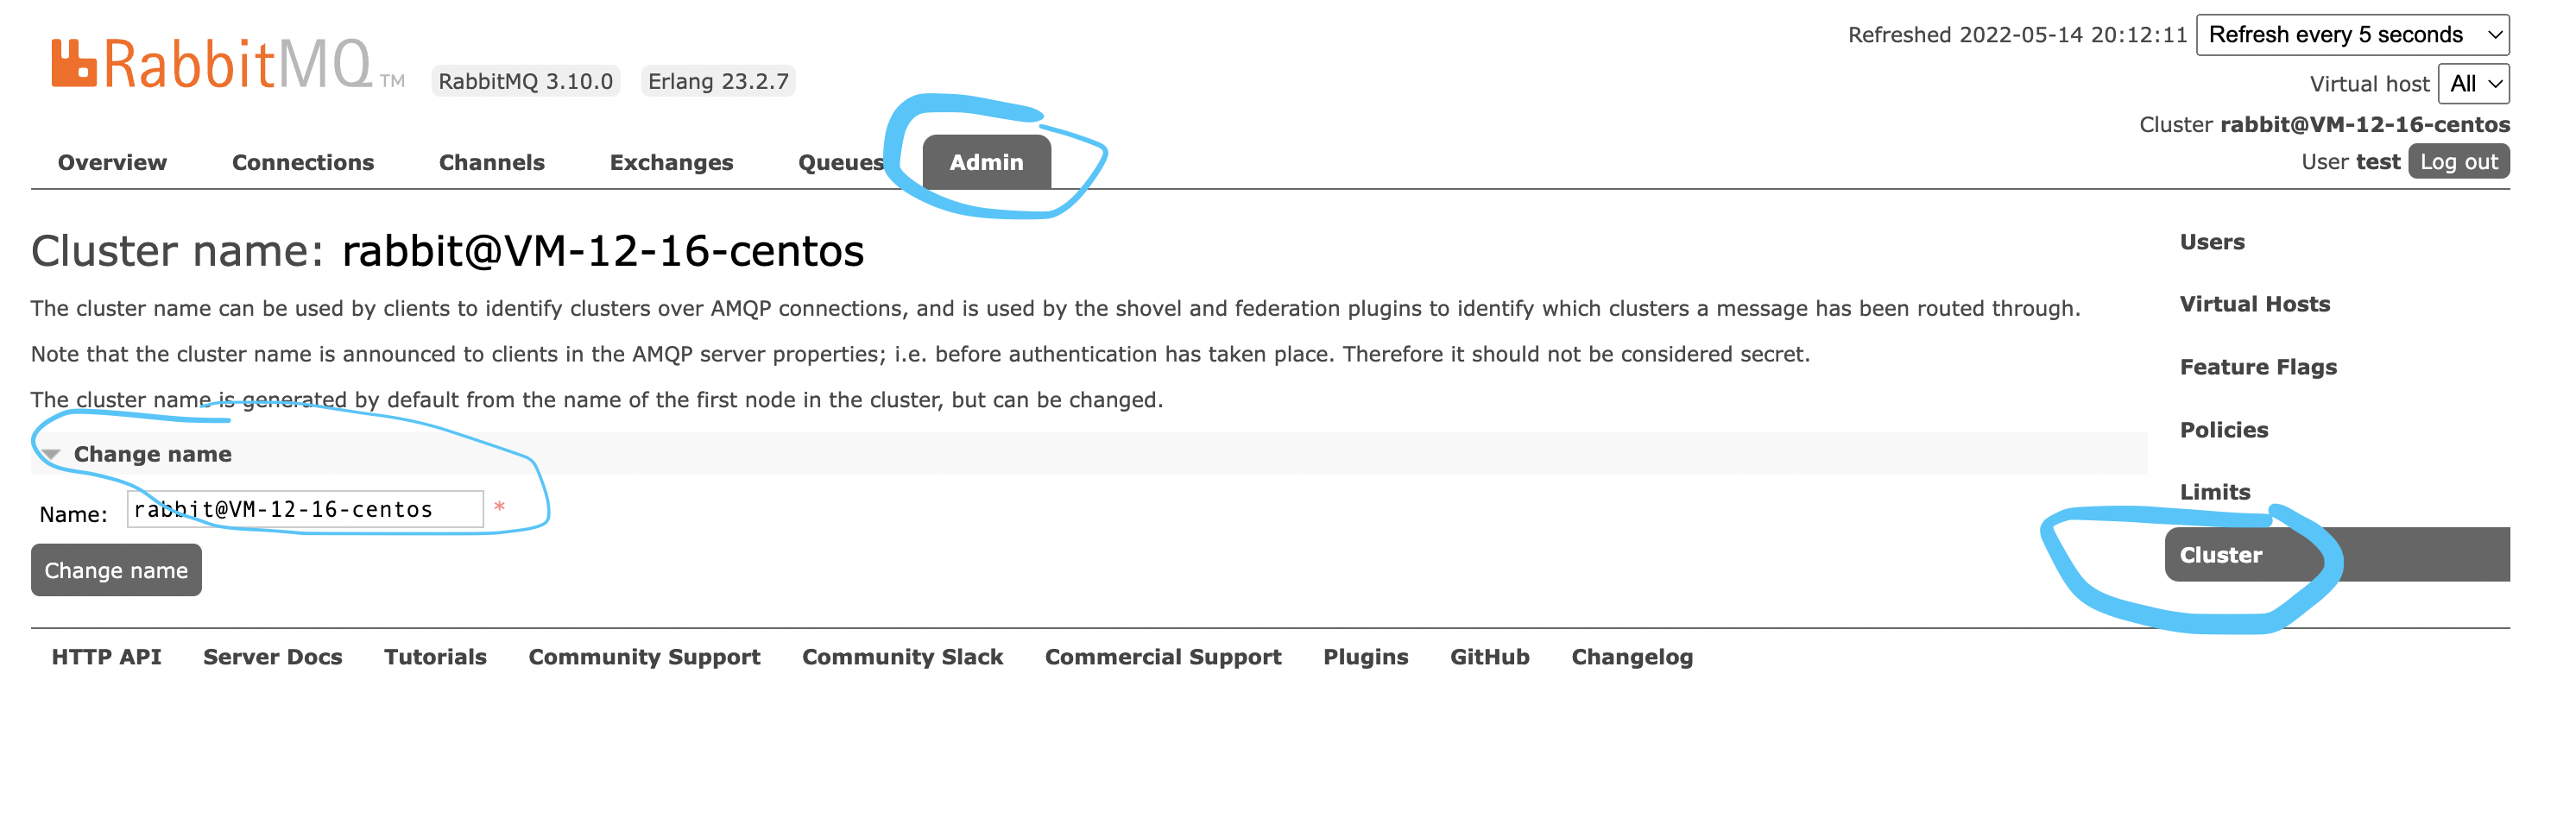Switch to the Overview tab
The width and height of the screenshot is (2576, 818).
[x=112, y=162]
